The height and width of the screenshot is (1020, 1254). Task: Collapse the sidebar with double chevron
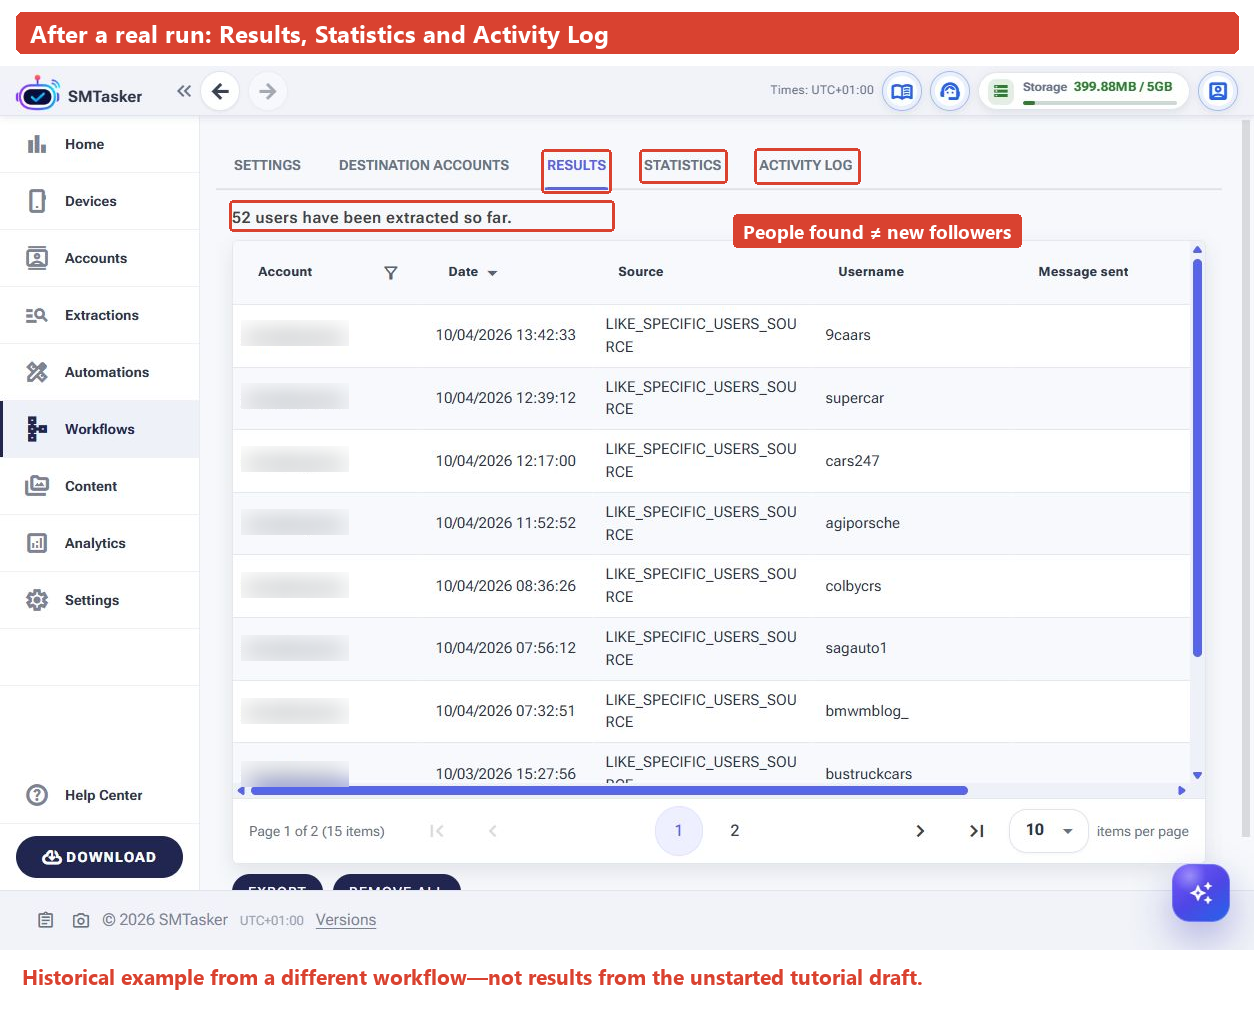click(x=184, y=91)
